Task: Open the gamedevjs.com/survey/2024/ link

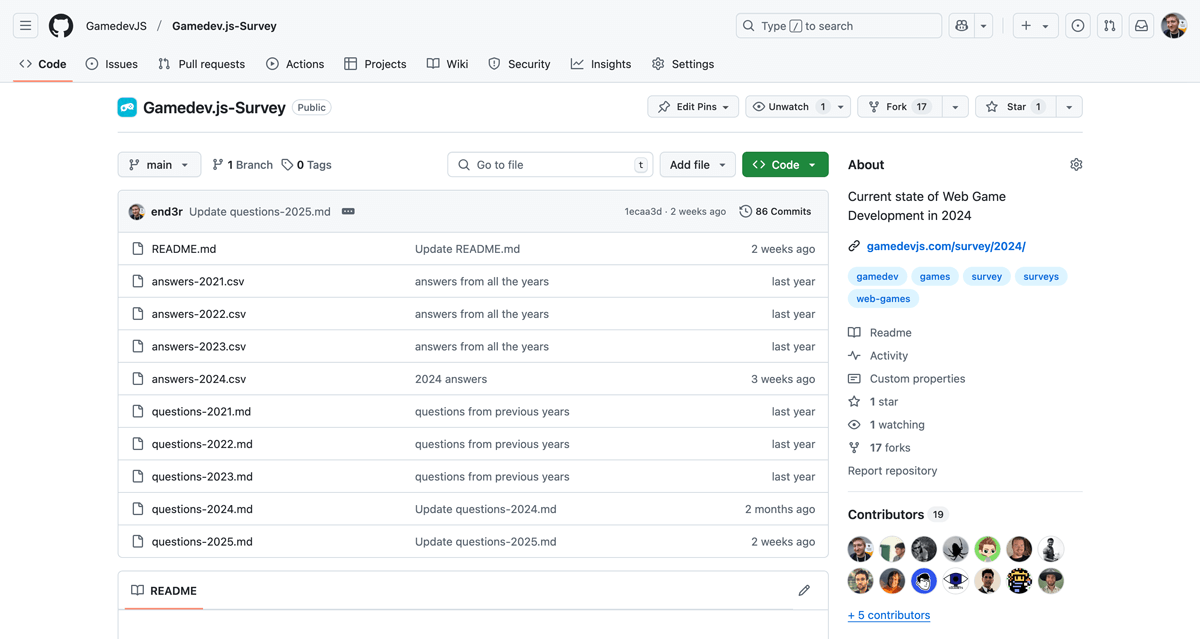Action: coord(946,246)
